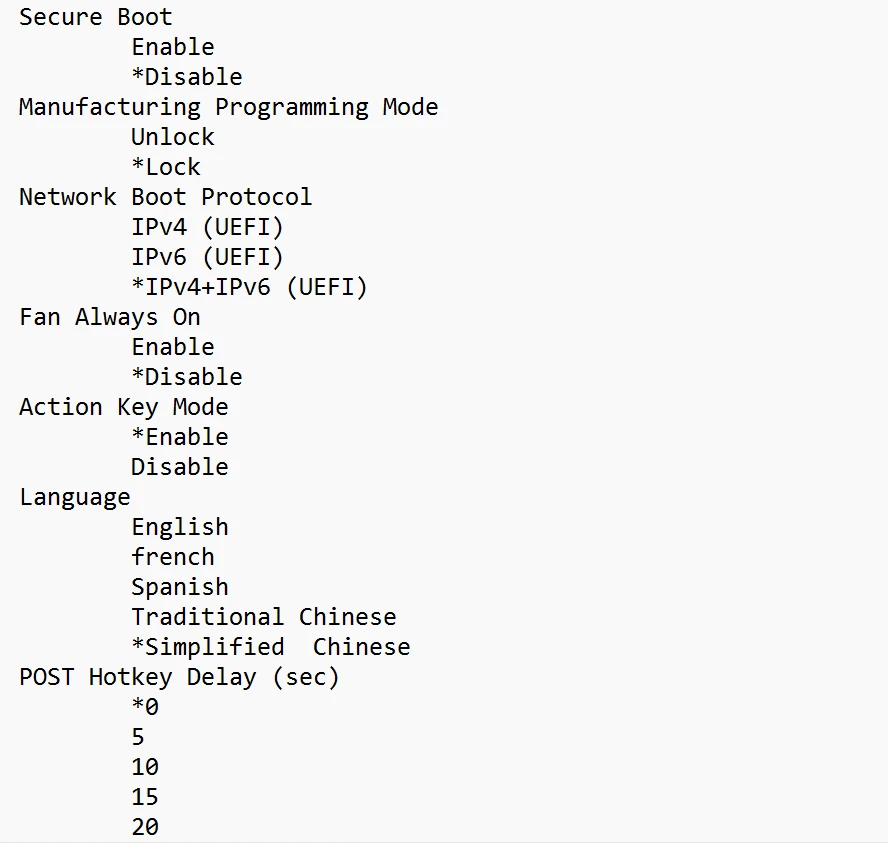The image size is (888, 843).
Task: Click the Language heading
Action: tap(75, 497)
